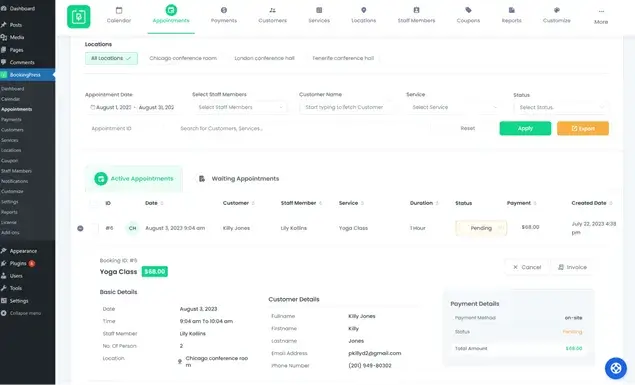This screenshot has height=385, width=635.
Task: Click the green Apply button
Action: tap(525, 128)
